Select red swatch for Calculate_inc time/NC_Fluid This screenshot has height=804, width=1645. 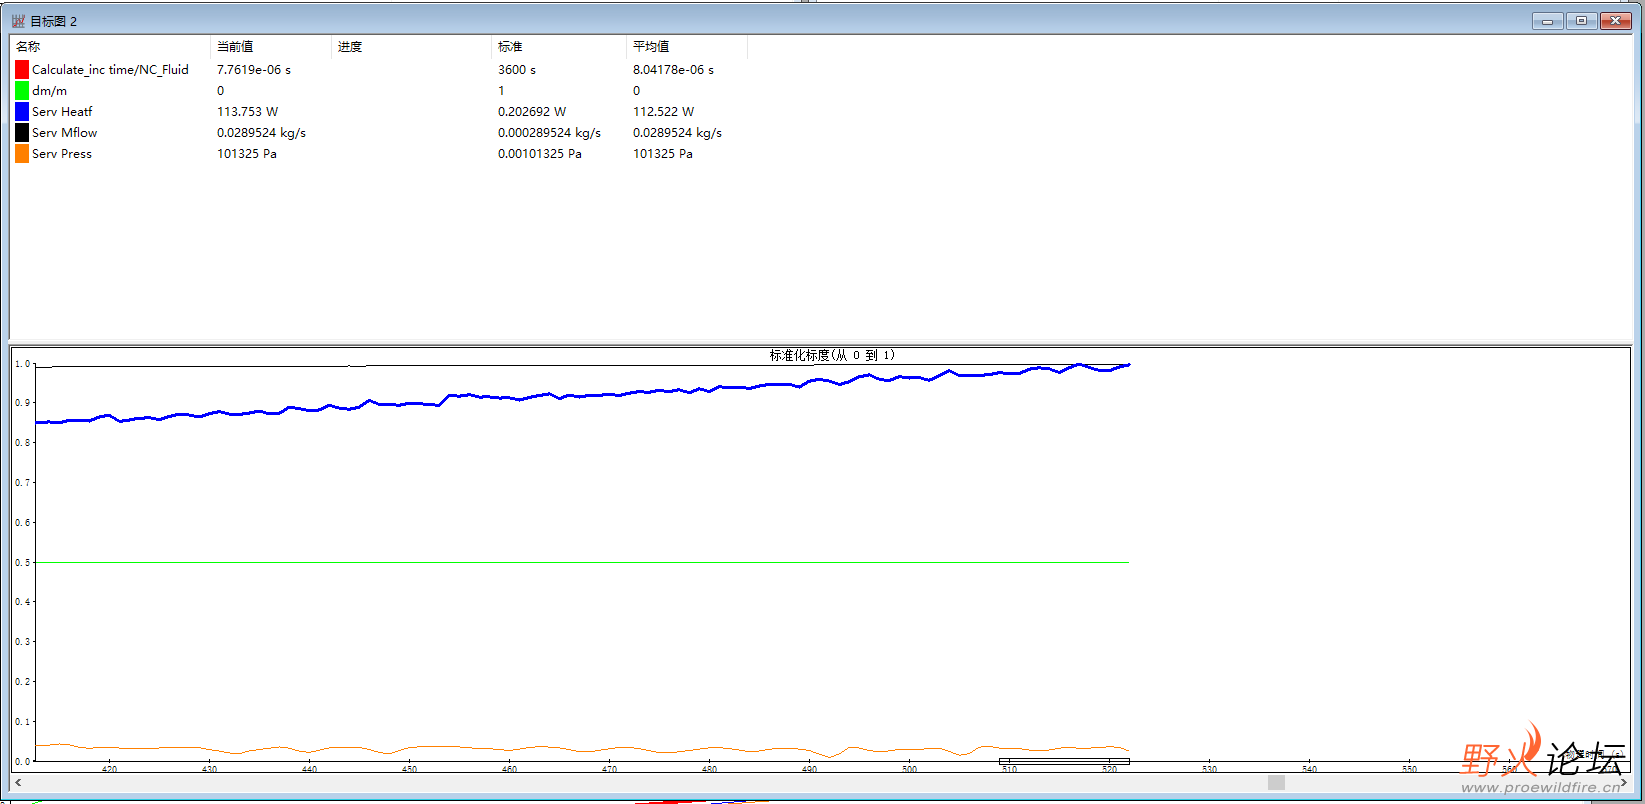point(22,69)
